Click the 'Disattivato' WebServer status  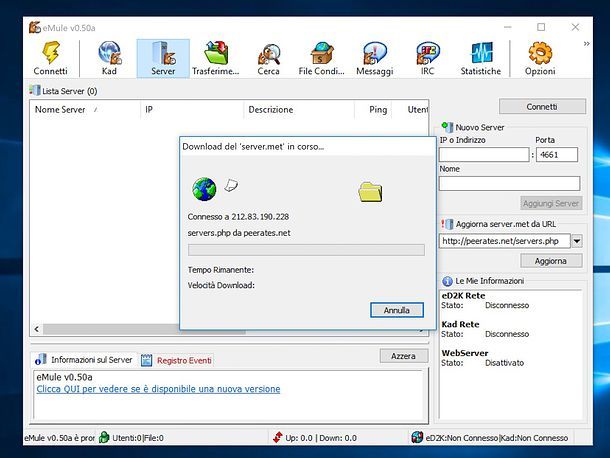tap(505, 363)
